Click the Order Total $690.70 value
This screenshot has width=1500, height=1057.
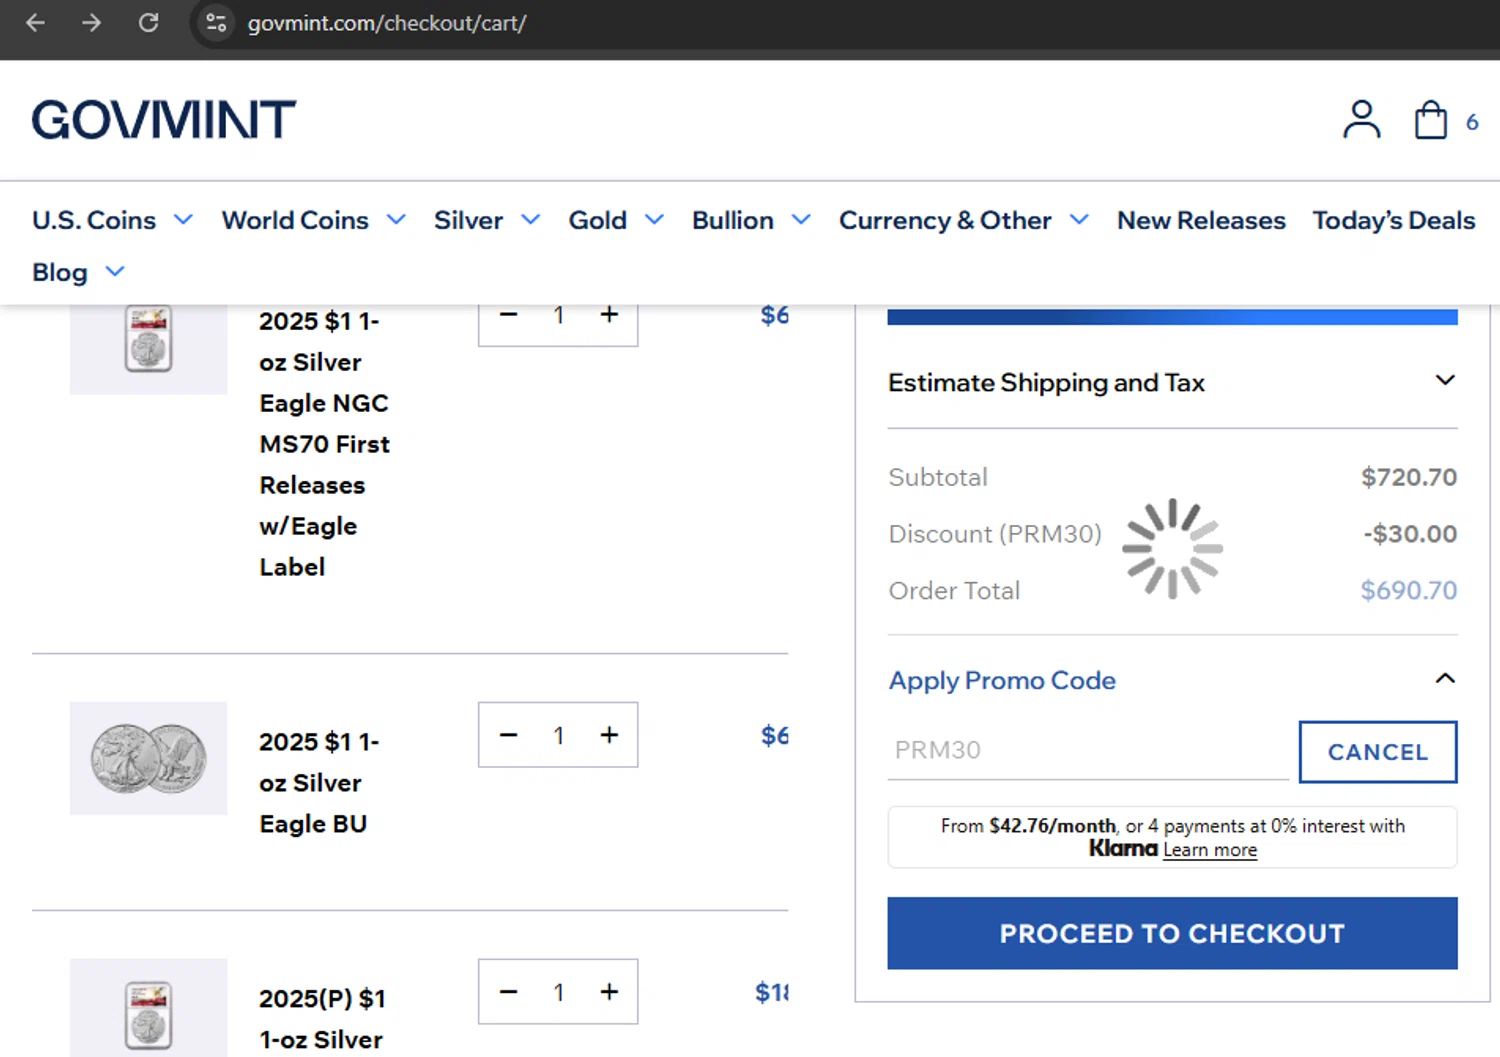point(1408,591)
